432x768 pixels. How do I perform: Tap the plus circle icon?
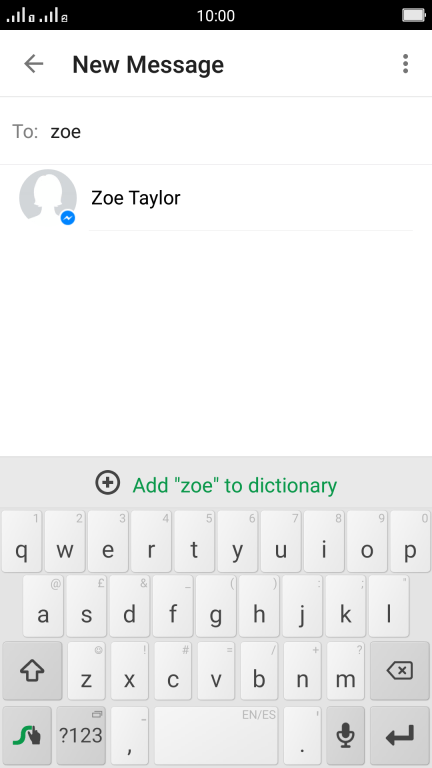107,482
